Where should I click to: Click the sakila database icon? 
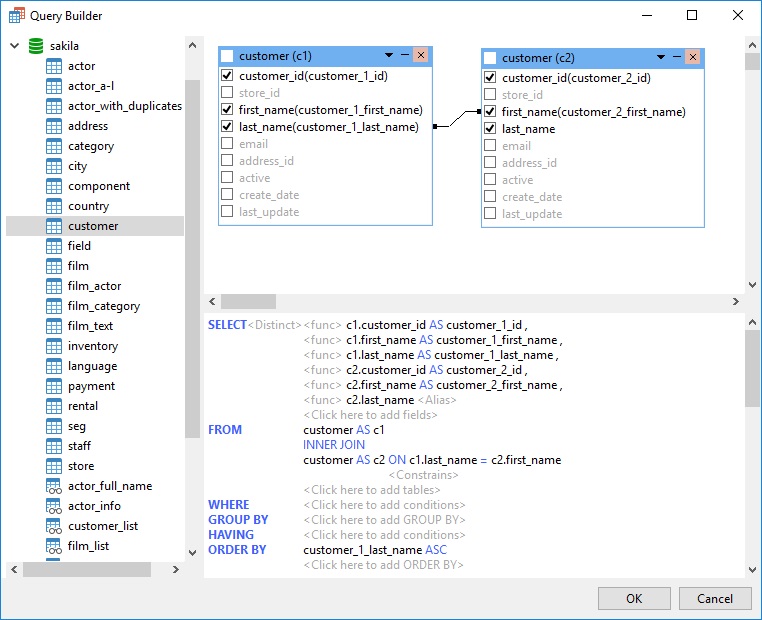tap(36, 46)
